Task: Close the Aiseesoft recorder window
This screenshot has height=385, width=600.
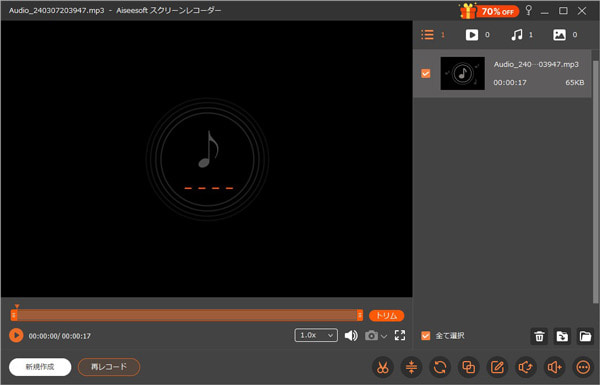Action: click(582, 11)
